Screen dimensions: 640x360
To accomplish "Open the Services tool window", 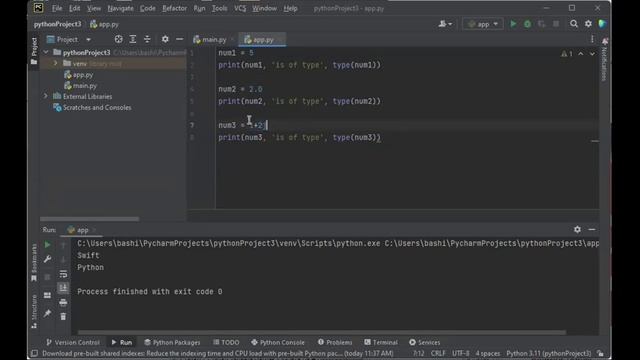I will pyautogui.click(x=424, y=342).
